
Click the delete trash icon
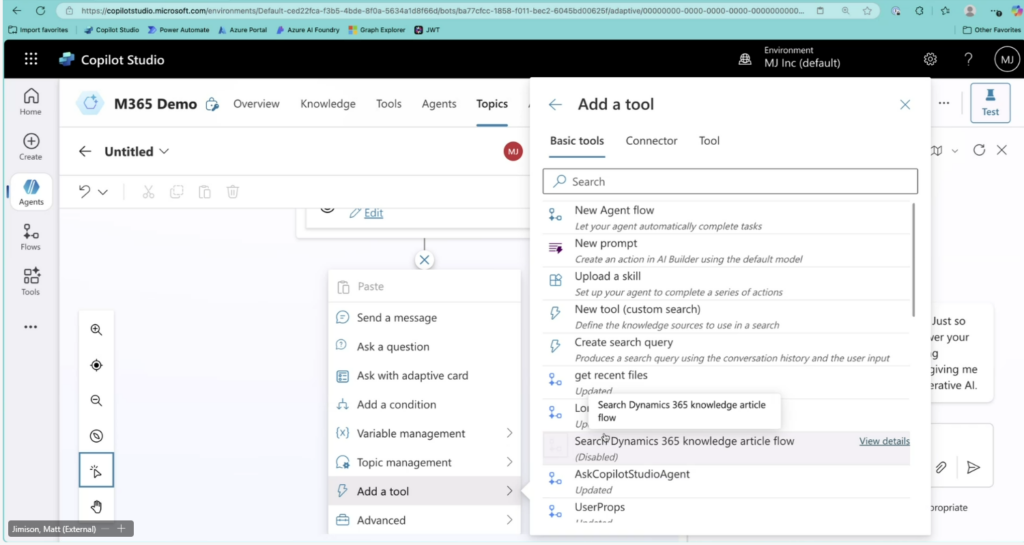[x=232, y=191]
